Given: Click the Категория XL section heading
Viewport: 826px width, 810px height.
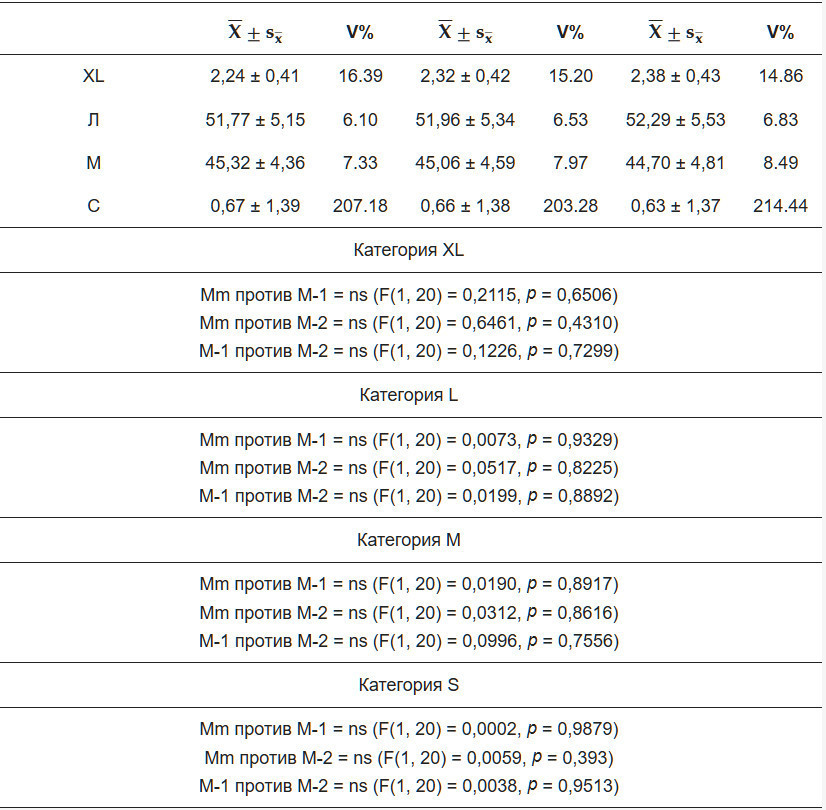Looking at the screenshot, I should [x=409, y=250].
